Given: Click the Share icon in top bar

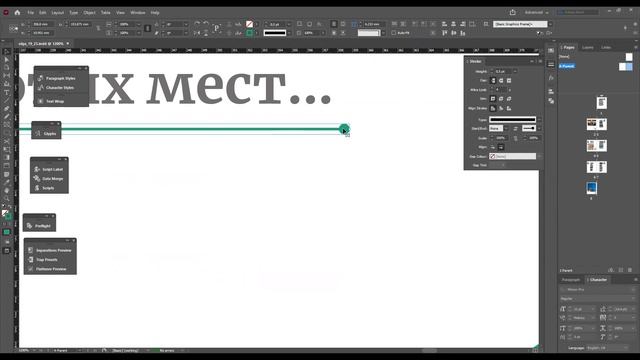Looking at the screenshot, I should (513, 12).
